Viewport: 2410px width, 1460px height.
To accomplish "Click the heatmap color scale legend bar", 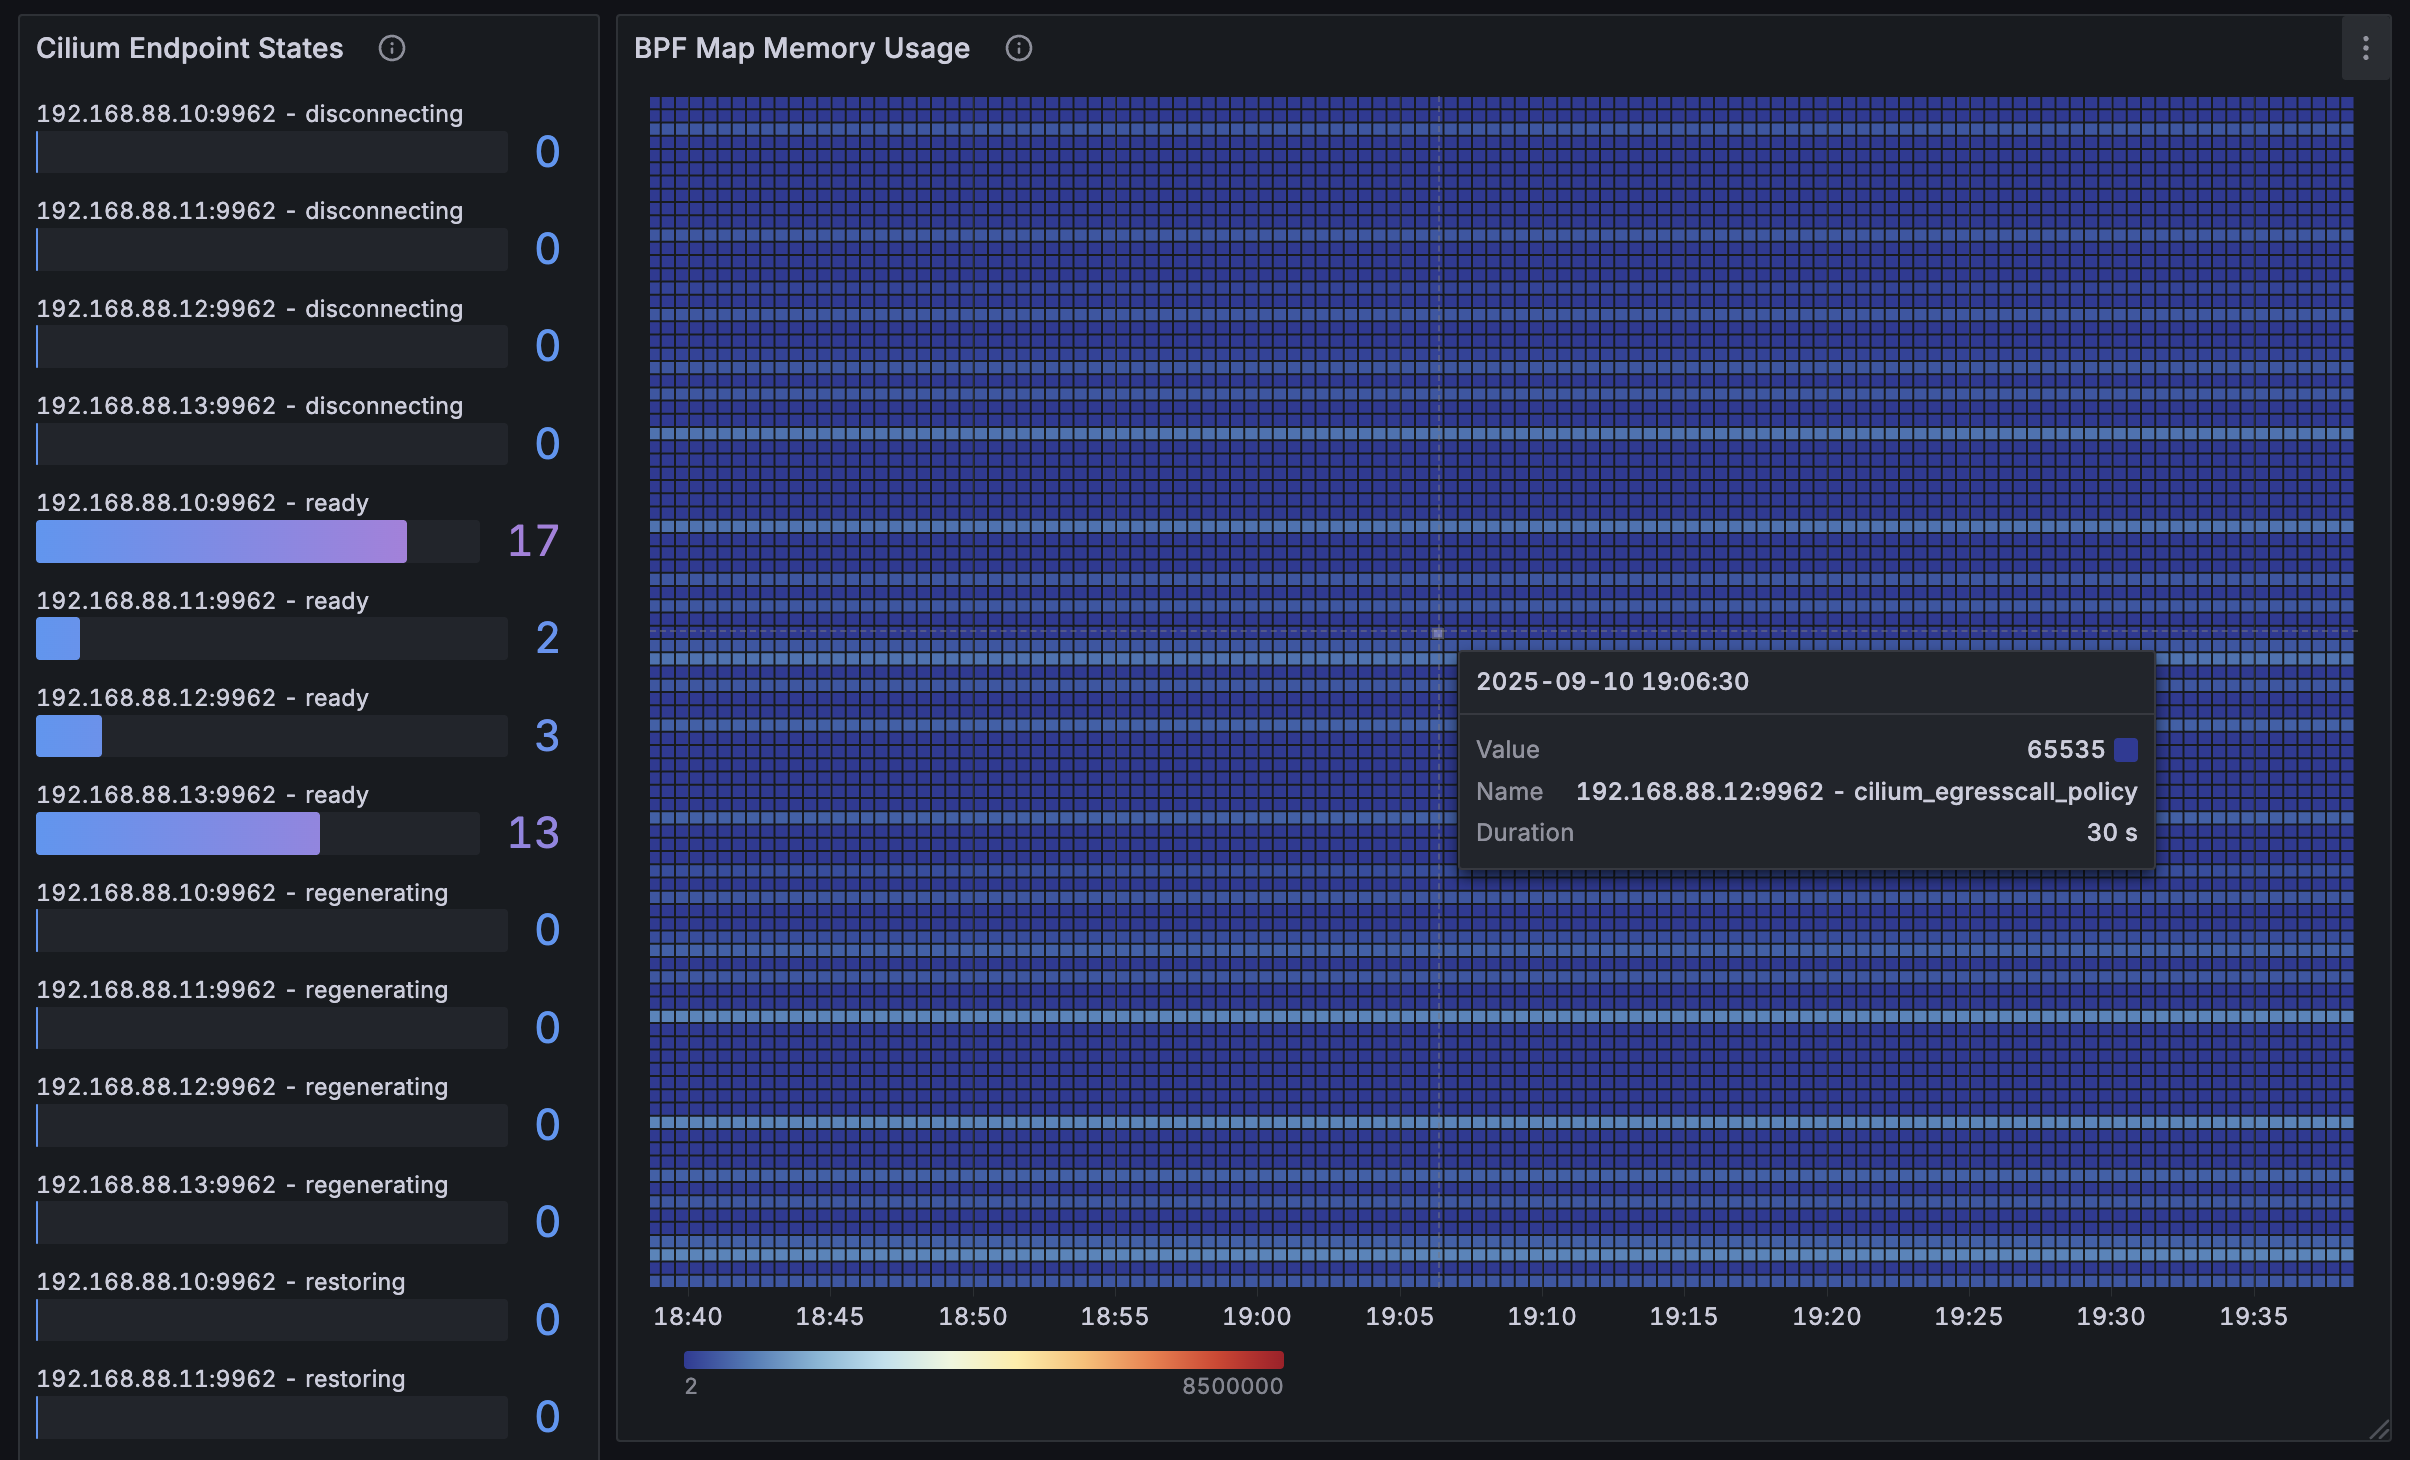I will click(x=982, y=1360).
